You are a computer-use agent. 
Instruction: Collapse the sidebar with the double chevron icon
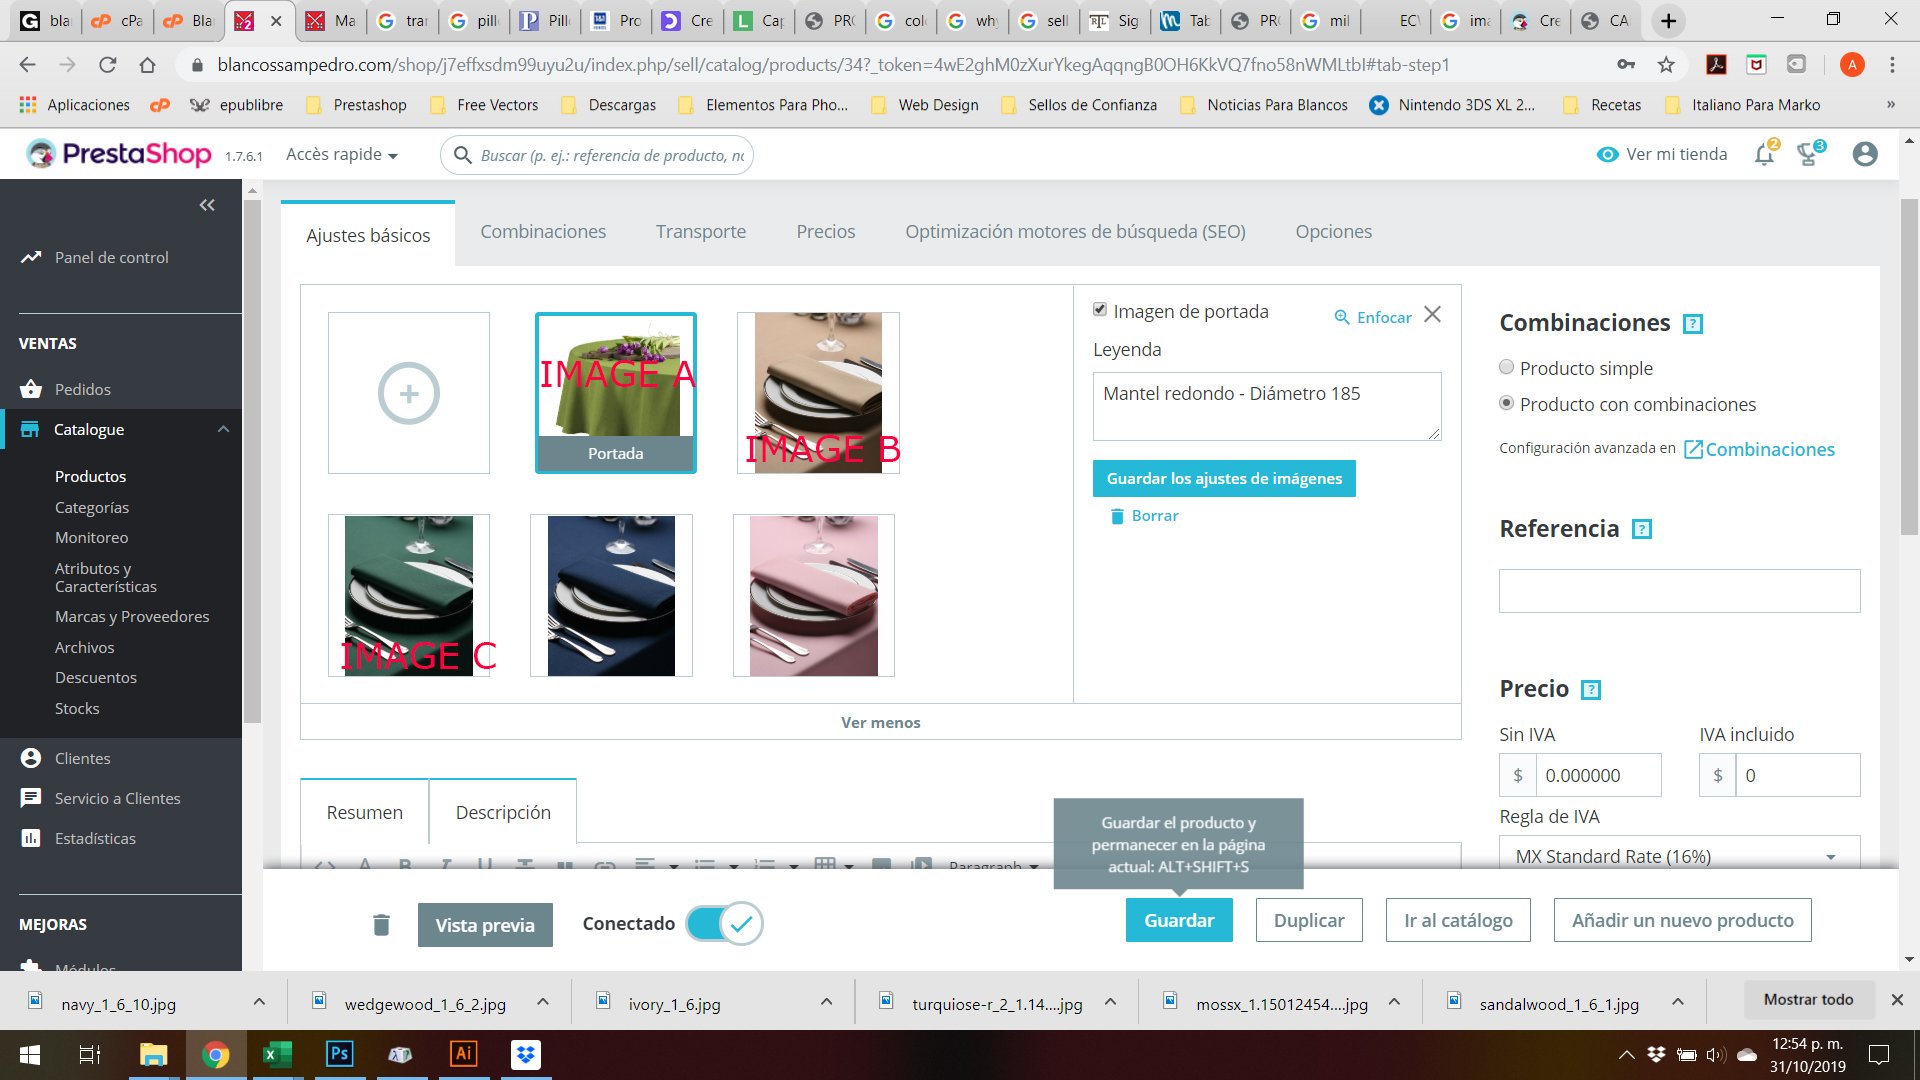[207, 205]
